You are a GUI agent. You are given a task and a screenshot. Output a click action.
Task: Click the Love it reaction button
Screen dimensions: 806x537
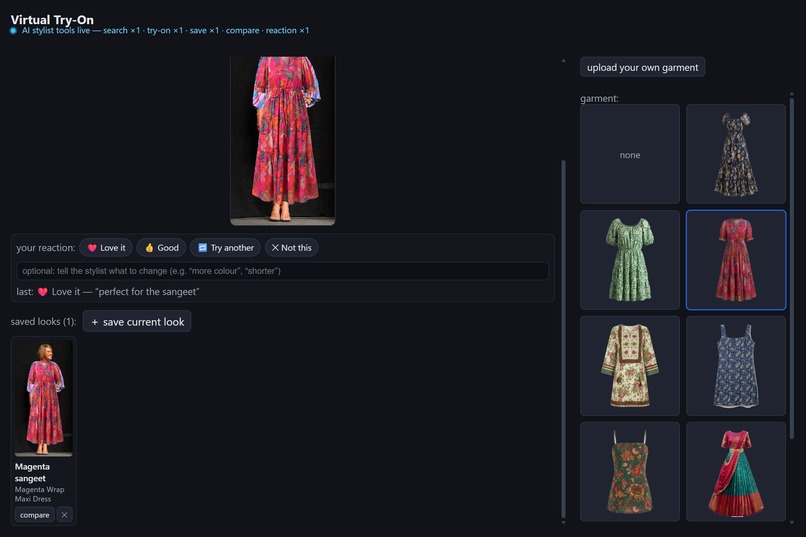coord(106,248)
